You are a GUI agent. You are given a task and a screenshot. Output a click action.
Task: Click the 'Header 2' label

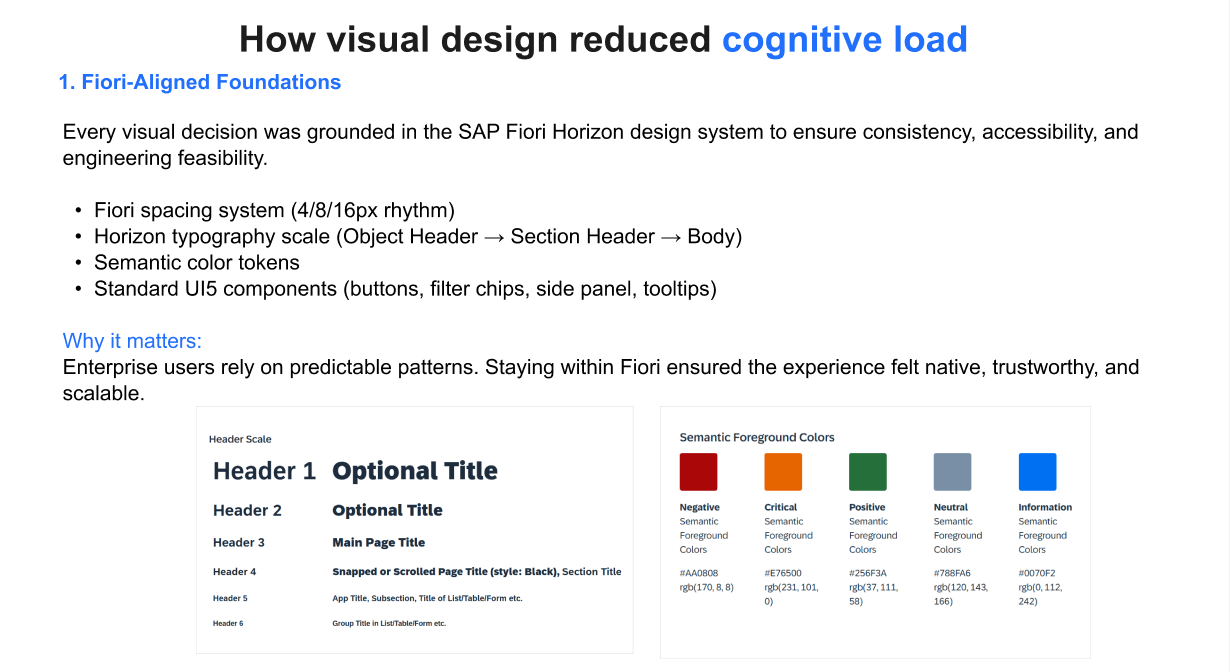click(247, 510)
